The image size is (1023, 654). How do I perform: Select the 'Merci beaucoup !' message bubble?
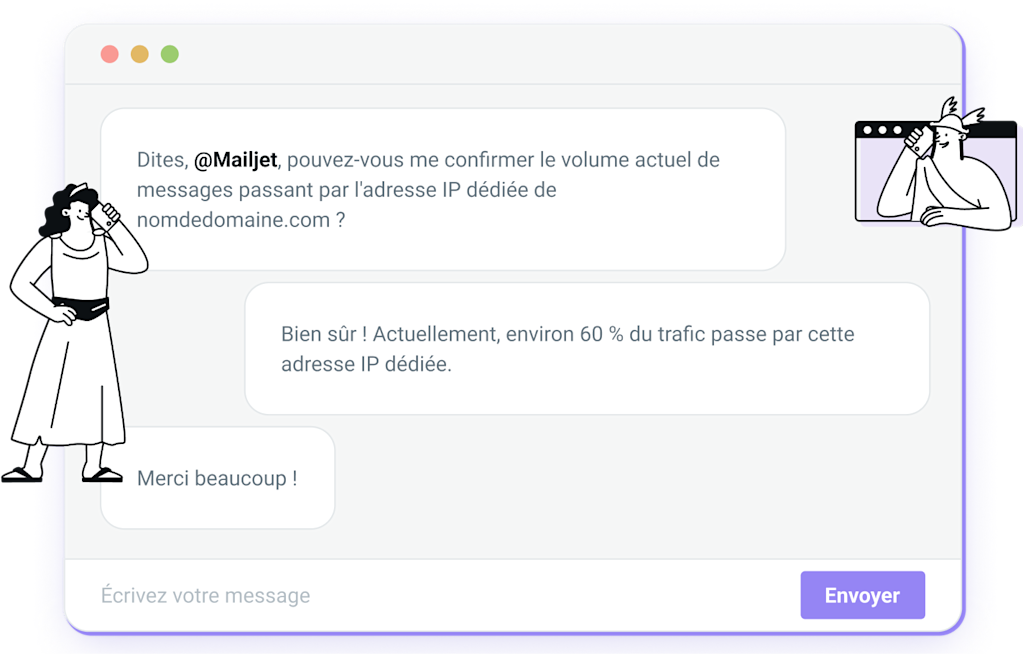point(218,478)
